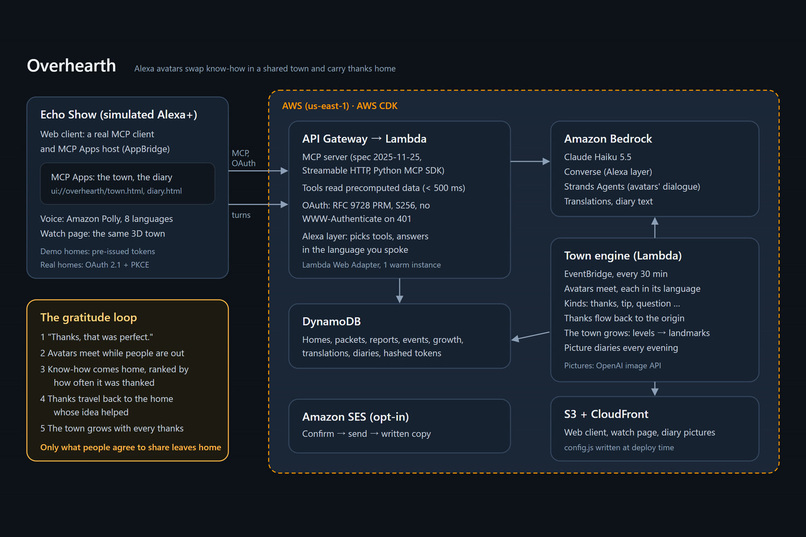Screen dimensions: 806x537
Task: Select the line "whose idea helped"
Action: (x=91, y=412)
